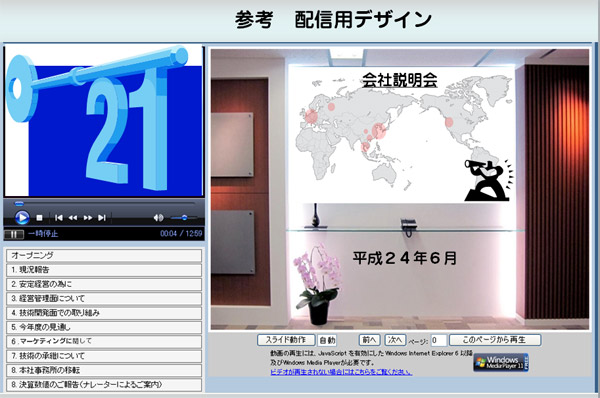Screen dimensions: 600x398
Task: Jump to chapter 8. 本社事務所の移転
Action: [x=104, y=370]
